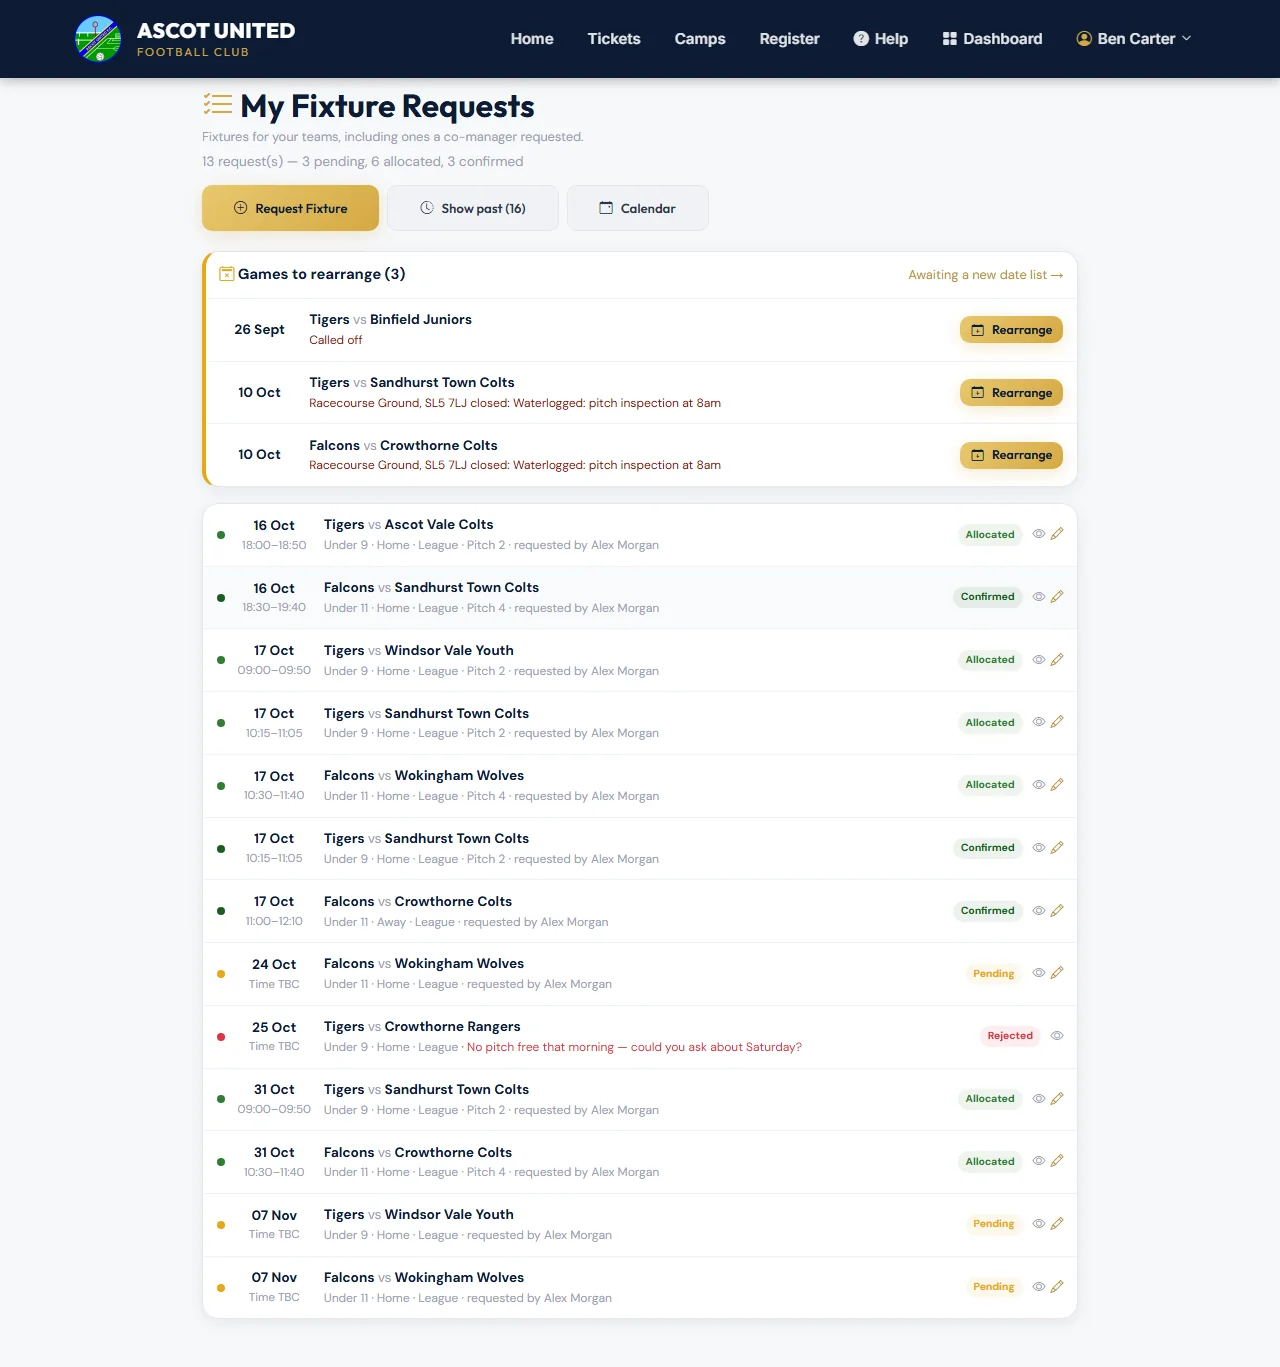View the rejected 25 Oct Tigers vs Crowthorne Rangers fixture
The height and width of the screenshot is (1367, 1280).
point(1057,1036)
